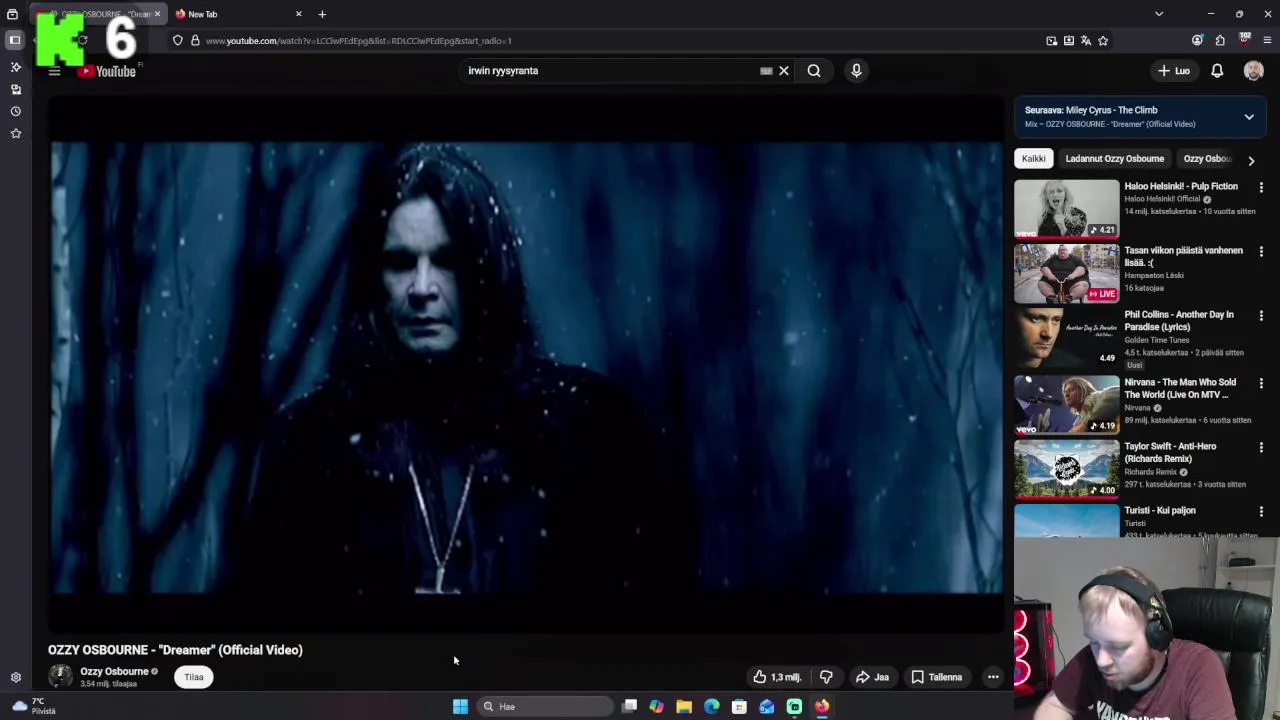The image size is (1280, 720).
Task: Like the video with thumbs up
Action: pyautogui.click(x=777, y=677)
